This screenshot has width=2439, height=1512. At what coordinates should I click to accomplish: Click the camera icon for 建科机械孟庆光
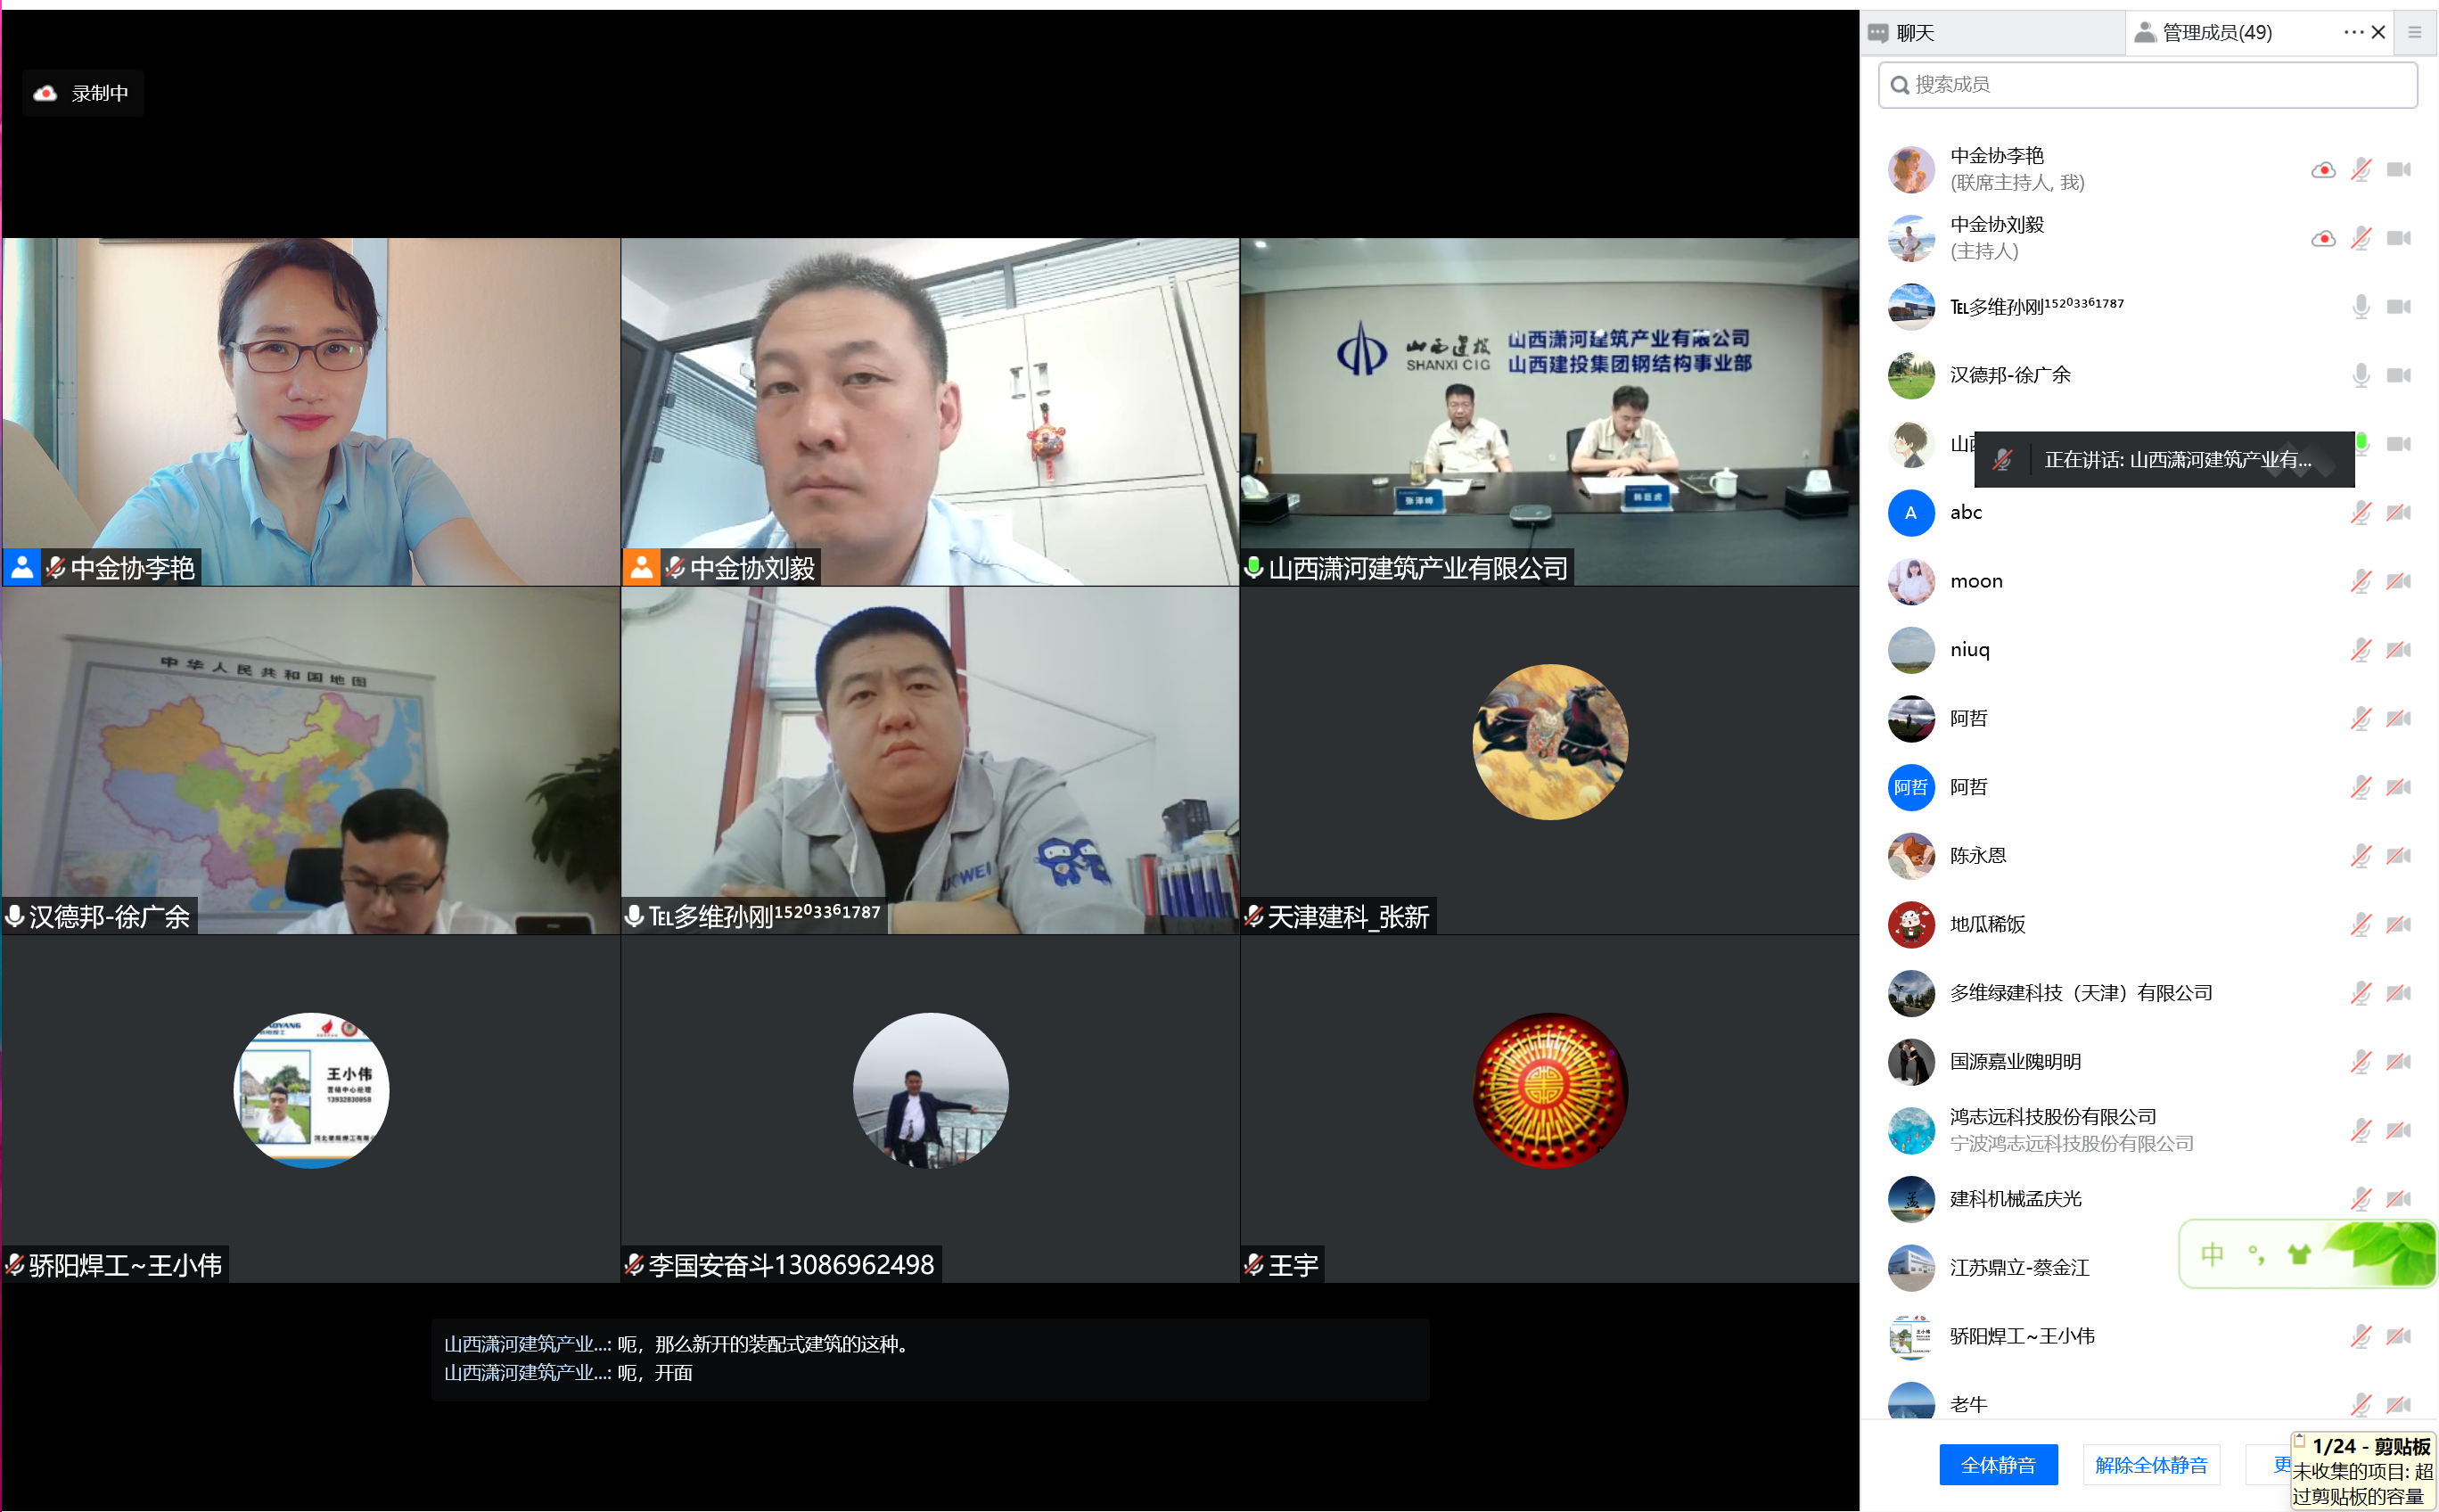click(2398, 1199)
